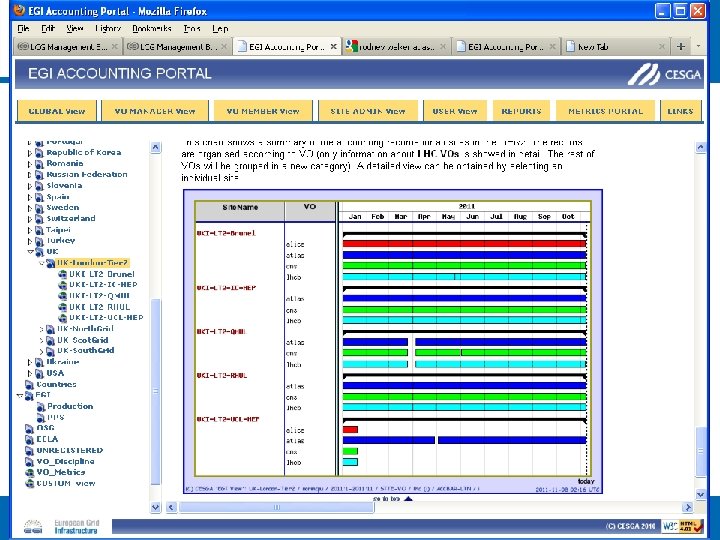Click the CUSTOM view icon in tree
The height and width of the screenshot is (540, 720).
point(29,483)
